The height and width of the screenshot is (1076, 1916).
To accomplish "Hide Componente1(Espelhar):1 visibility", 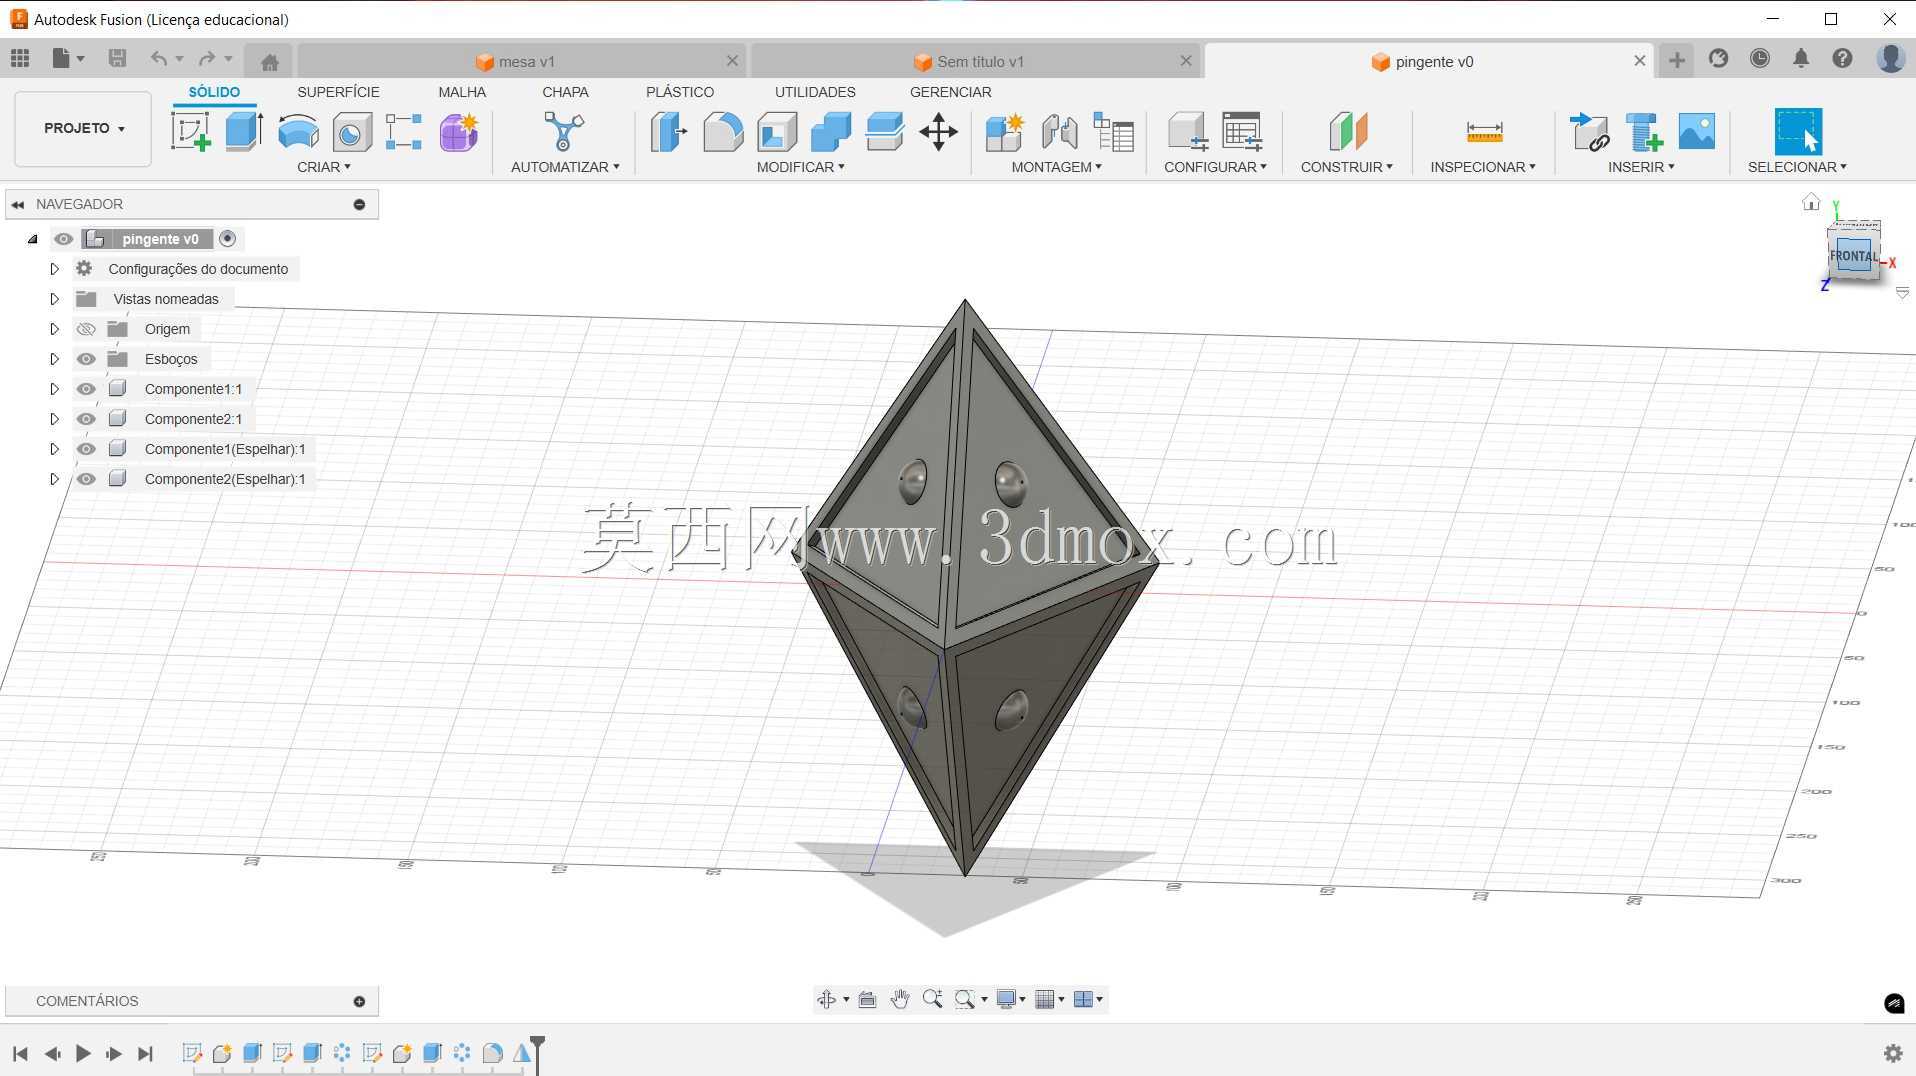I will point(86,449).
